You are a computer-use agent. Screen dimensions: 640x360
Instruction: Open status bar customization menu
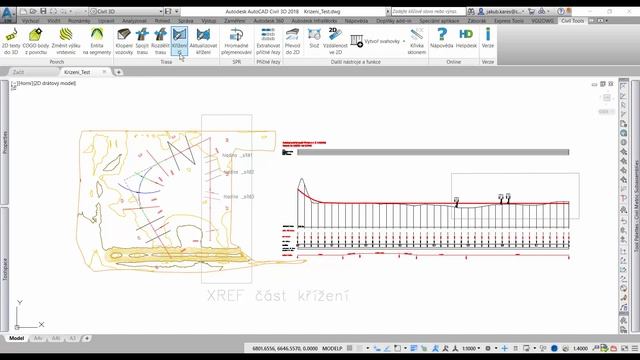point(635,348)
